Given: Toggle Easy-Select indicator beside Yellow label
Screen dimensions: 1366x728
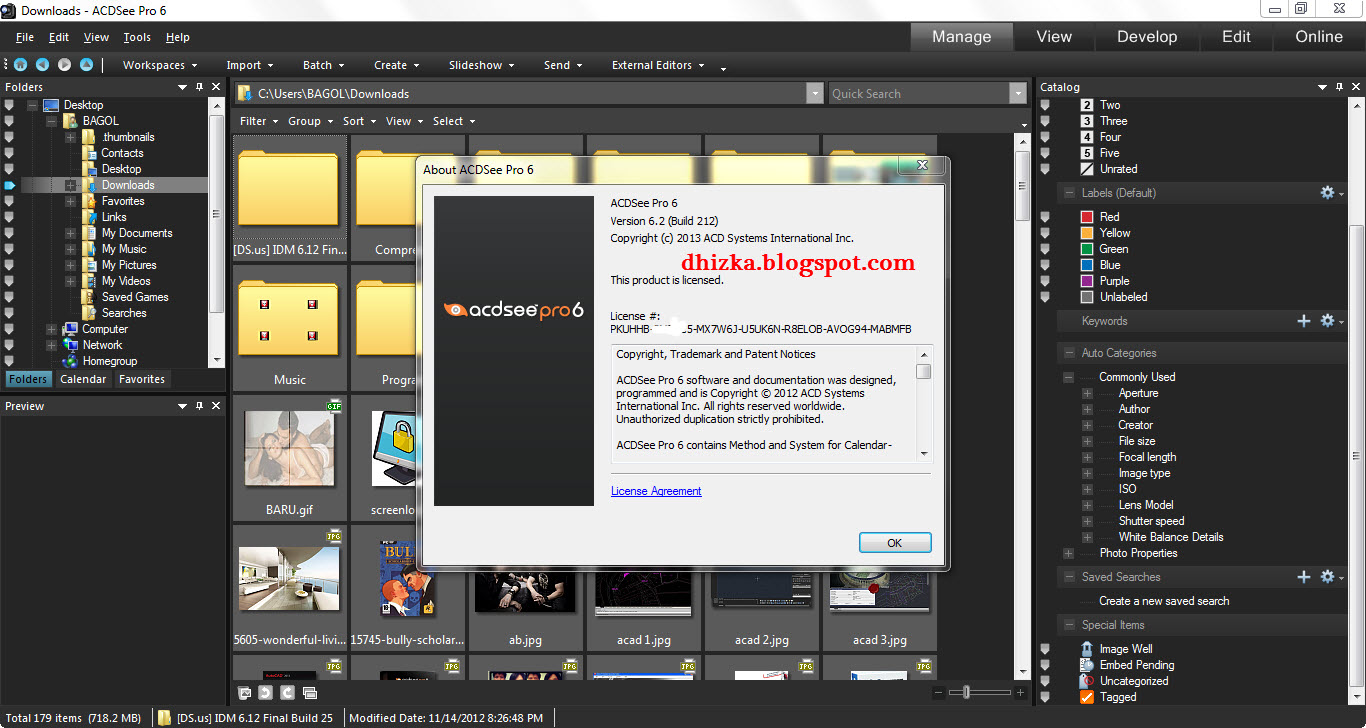Looking at the screenshot, I should [1046, 233].
